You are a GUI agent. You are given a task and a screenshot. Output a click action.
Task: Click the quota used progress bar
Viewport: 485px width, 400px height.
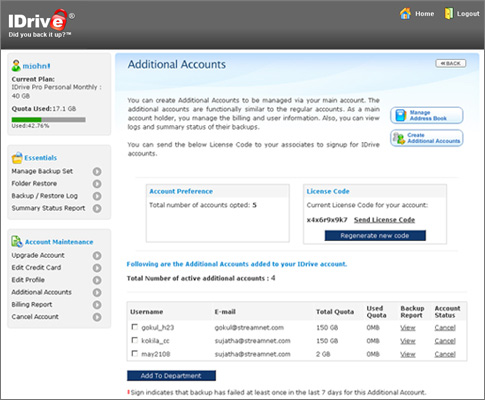click(49, 119)
